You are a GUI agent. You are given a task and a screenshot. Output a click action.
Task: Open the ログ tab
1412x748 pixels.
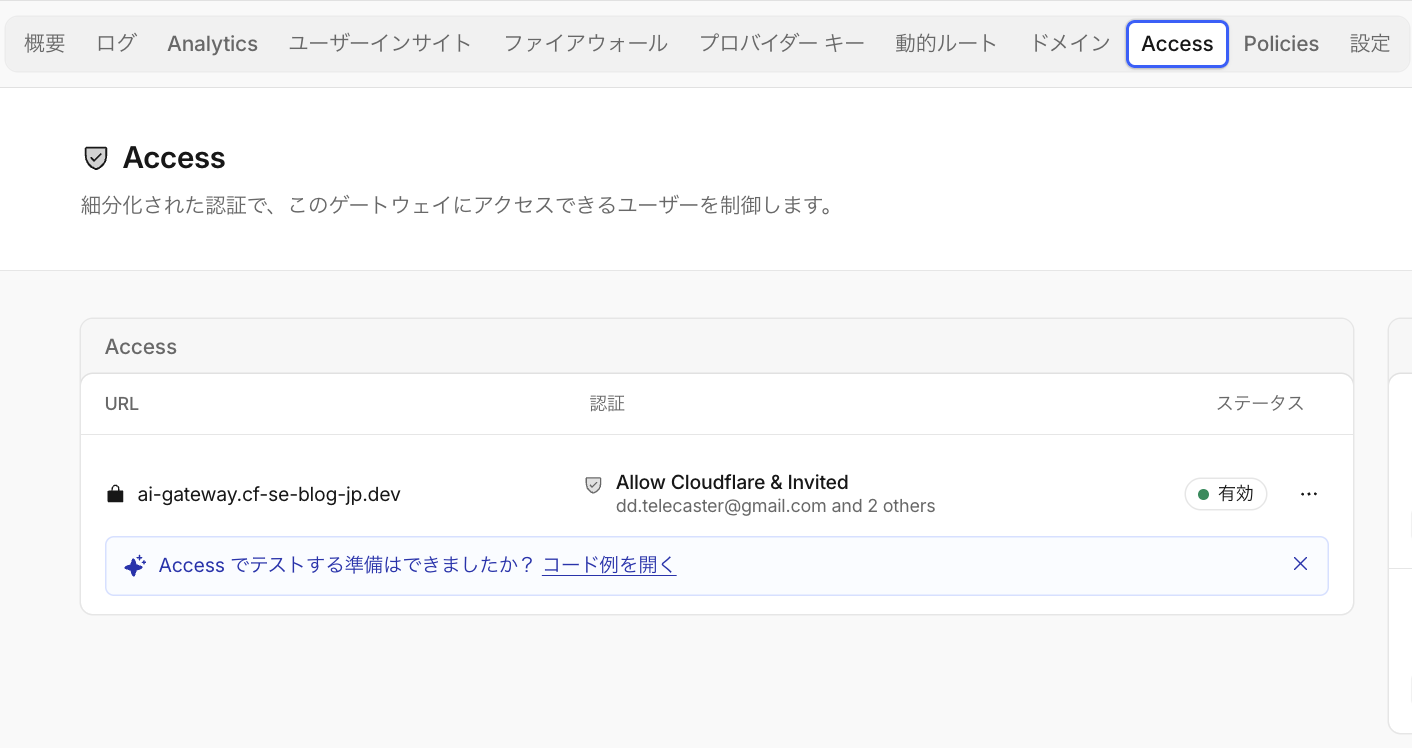[x=116, y=44]
